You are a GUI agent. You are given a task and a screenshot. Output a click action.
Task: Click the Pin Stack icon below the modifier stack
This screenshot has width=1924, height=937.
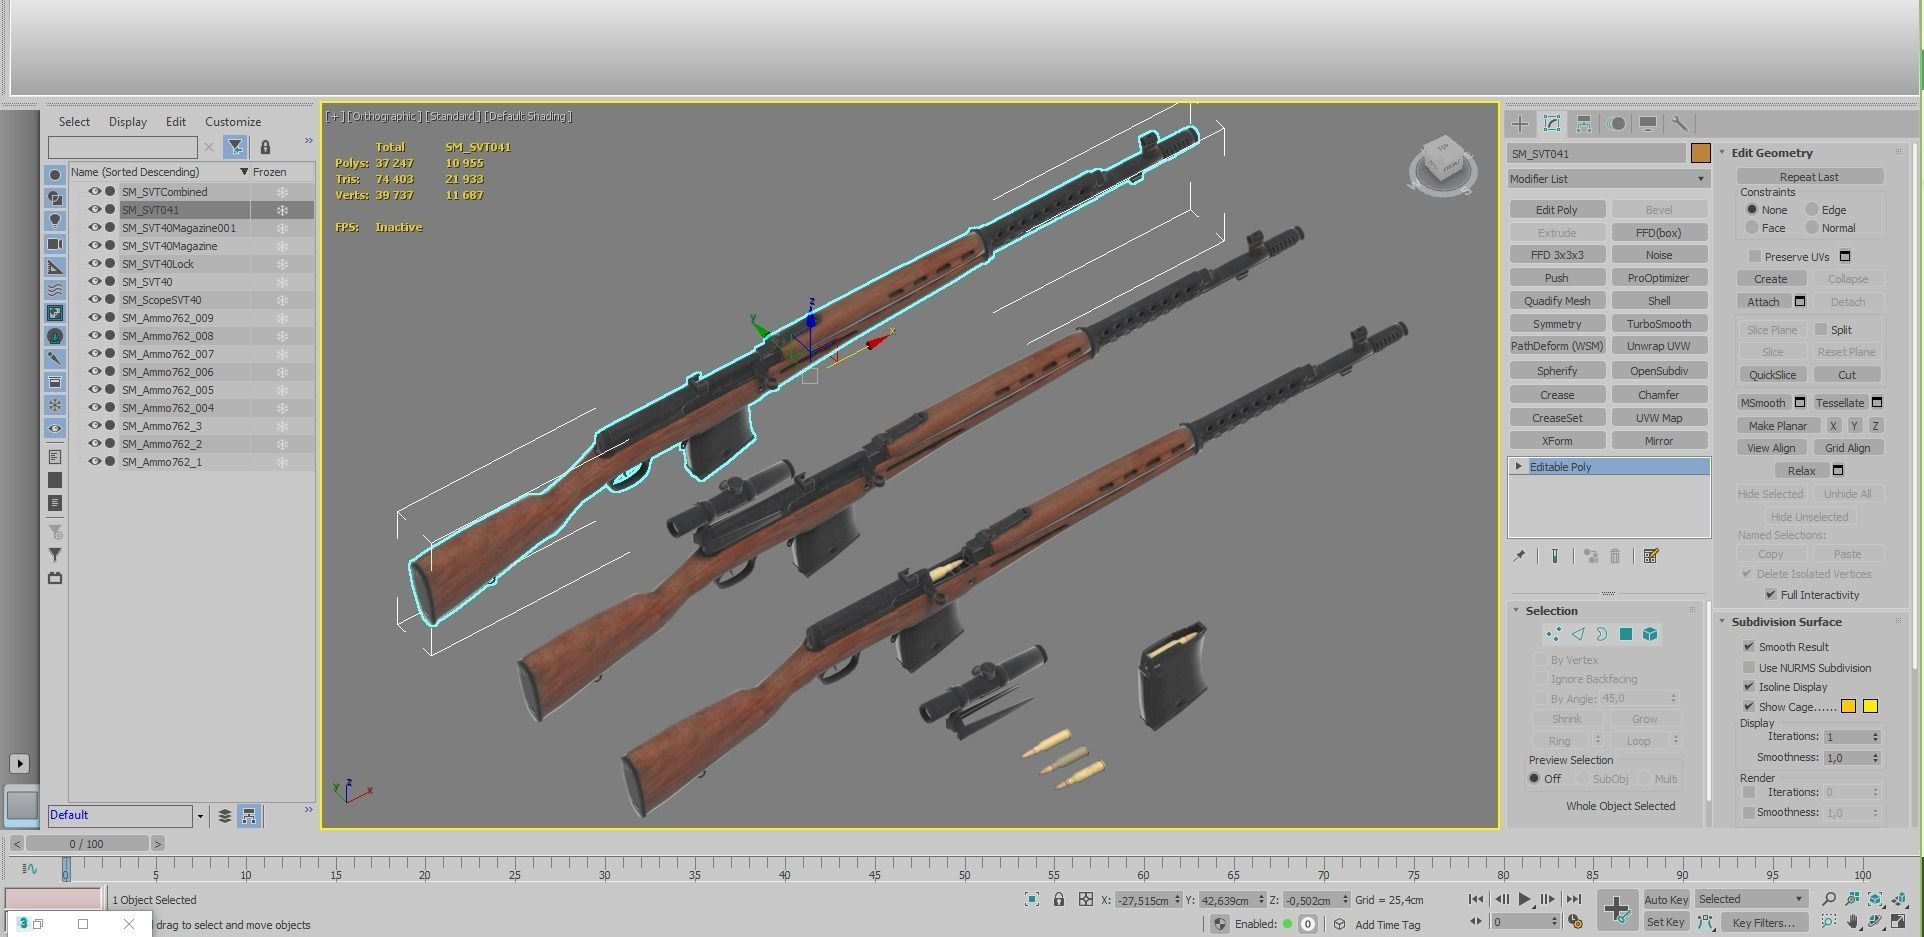tap(1520, 556)
